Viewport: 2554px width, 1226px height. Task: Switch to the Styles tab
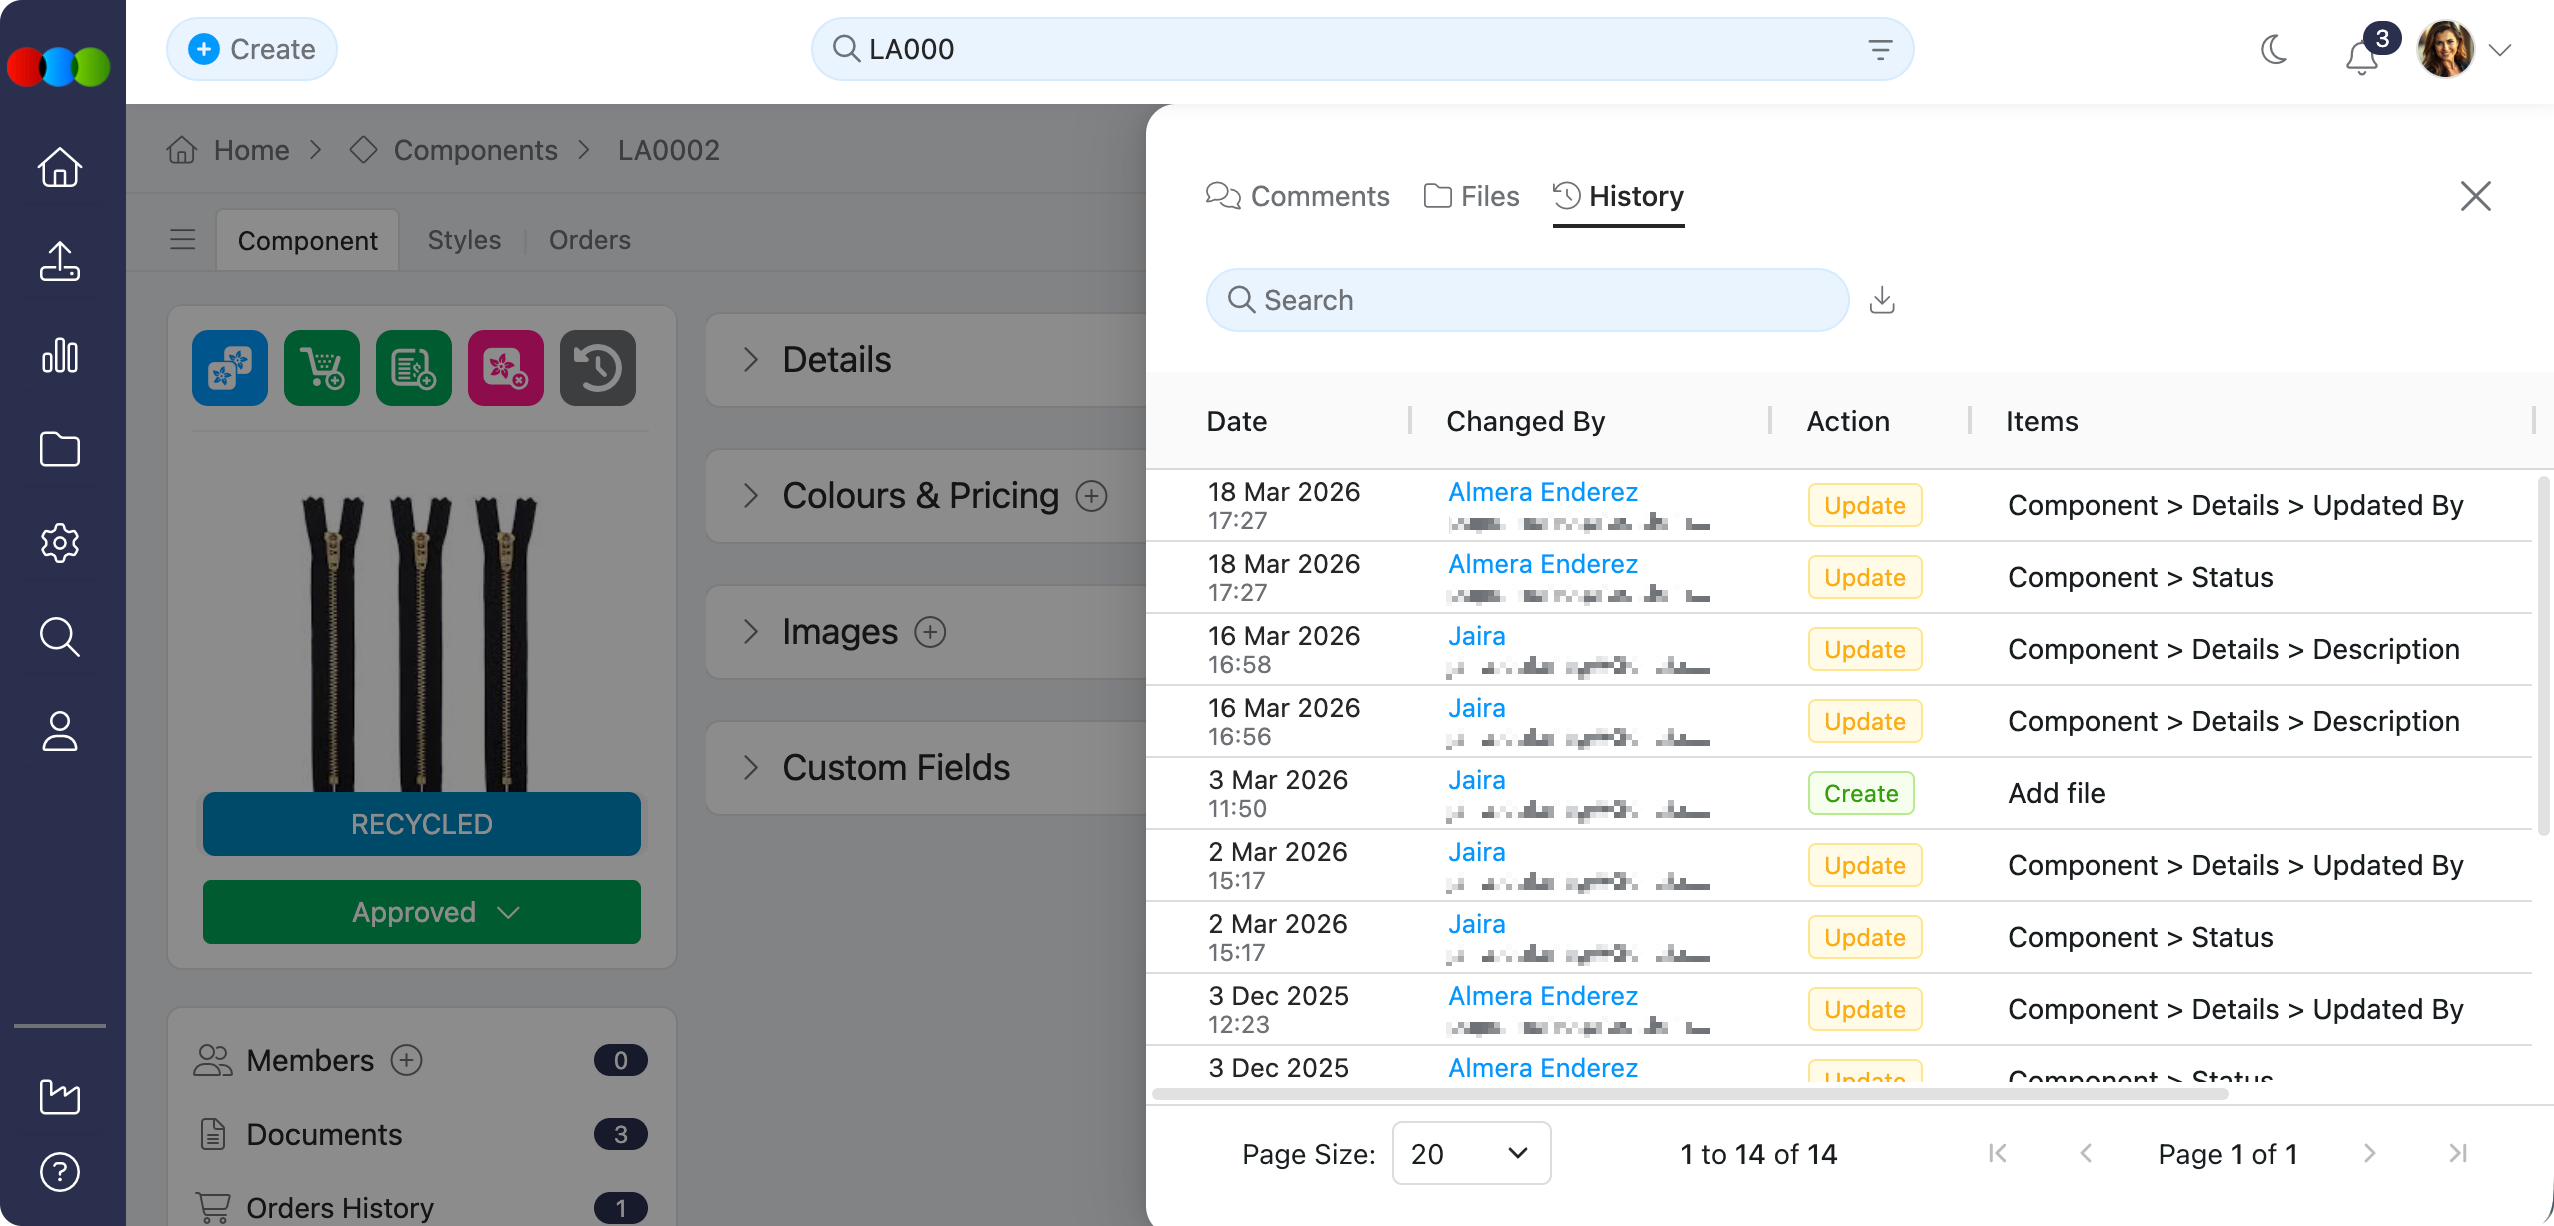(x=462, y=240)
